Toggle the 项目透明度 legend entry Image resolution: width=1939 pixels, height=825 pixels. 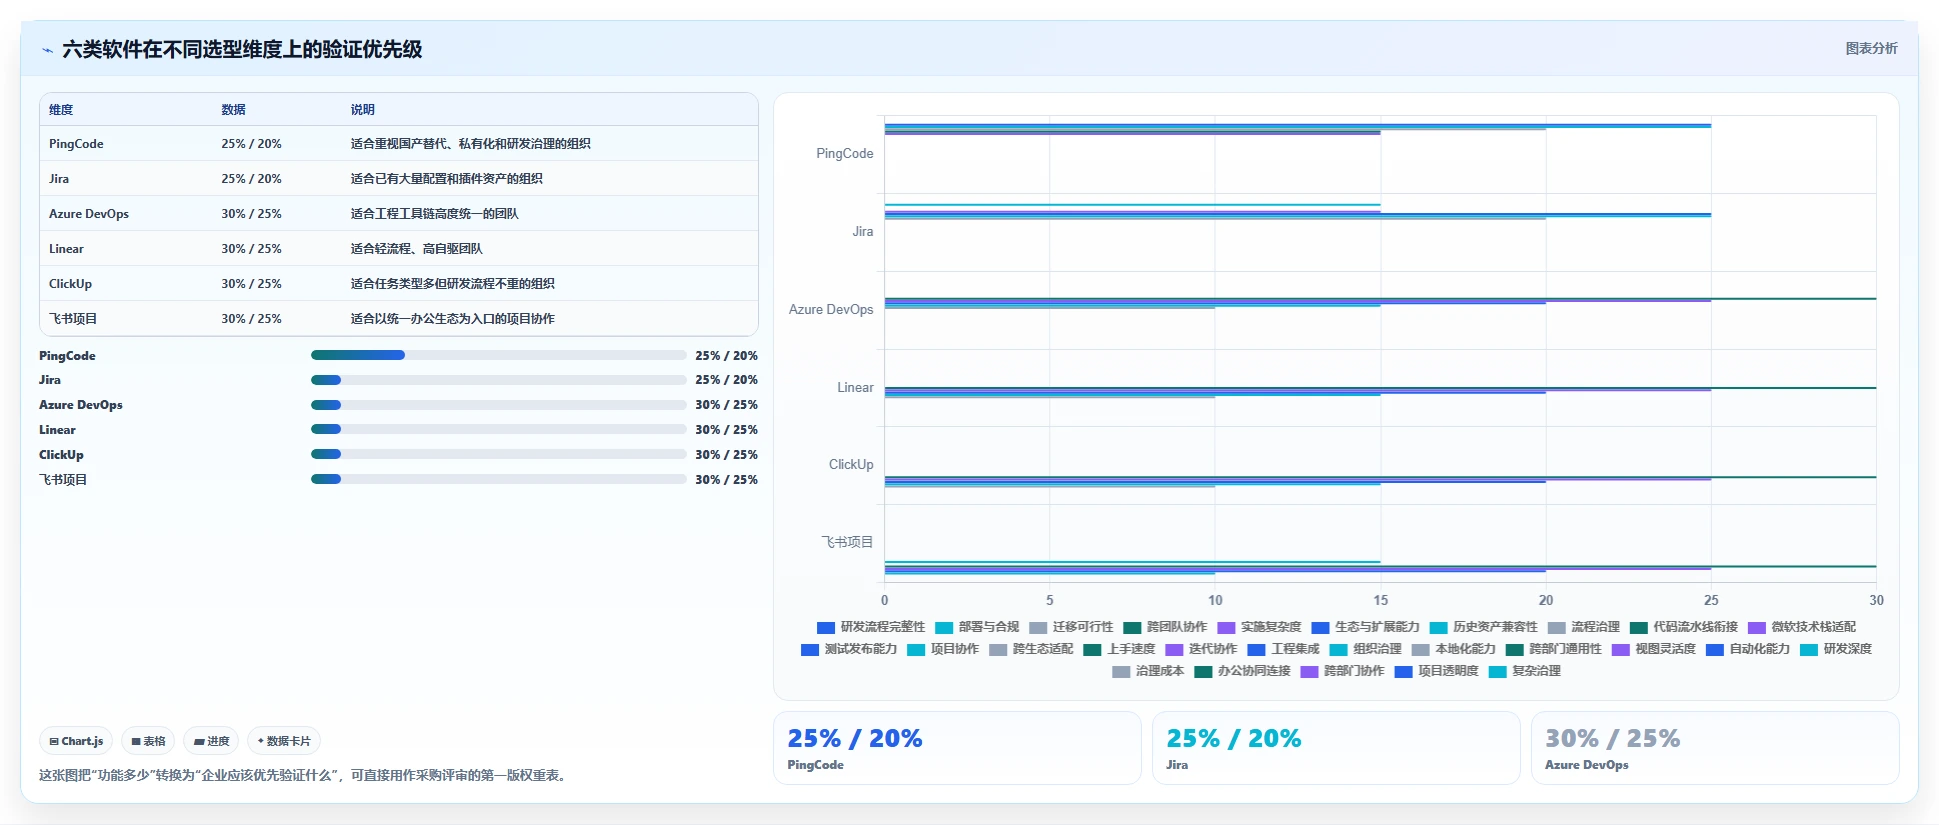(1436, 671)
